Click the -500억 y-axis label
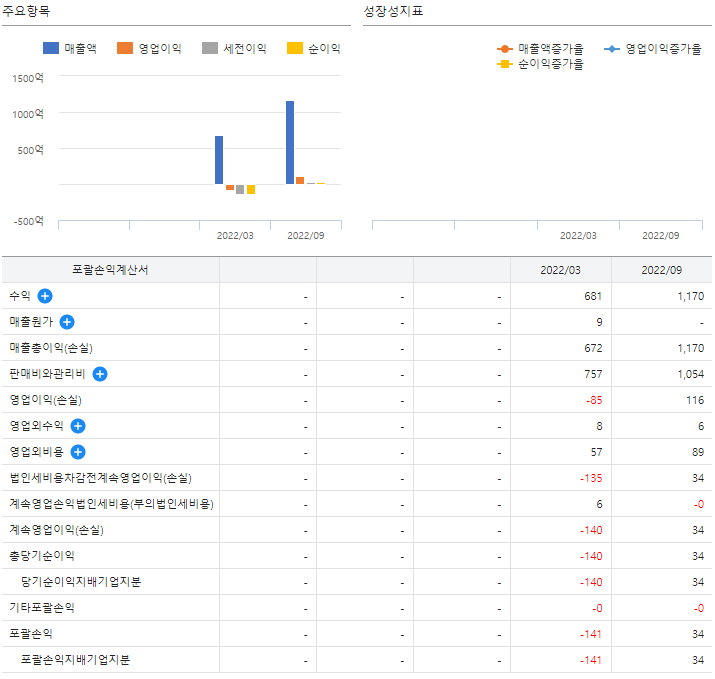 tap(29, 221)
